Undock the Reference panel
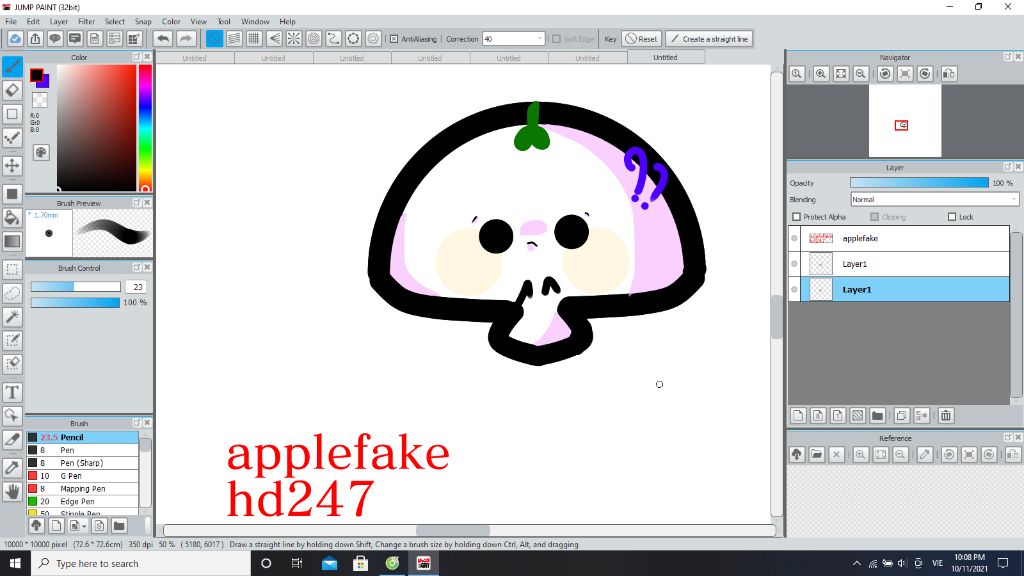 tap(1008, 438)
